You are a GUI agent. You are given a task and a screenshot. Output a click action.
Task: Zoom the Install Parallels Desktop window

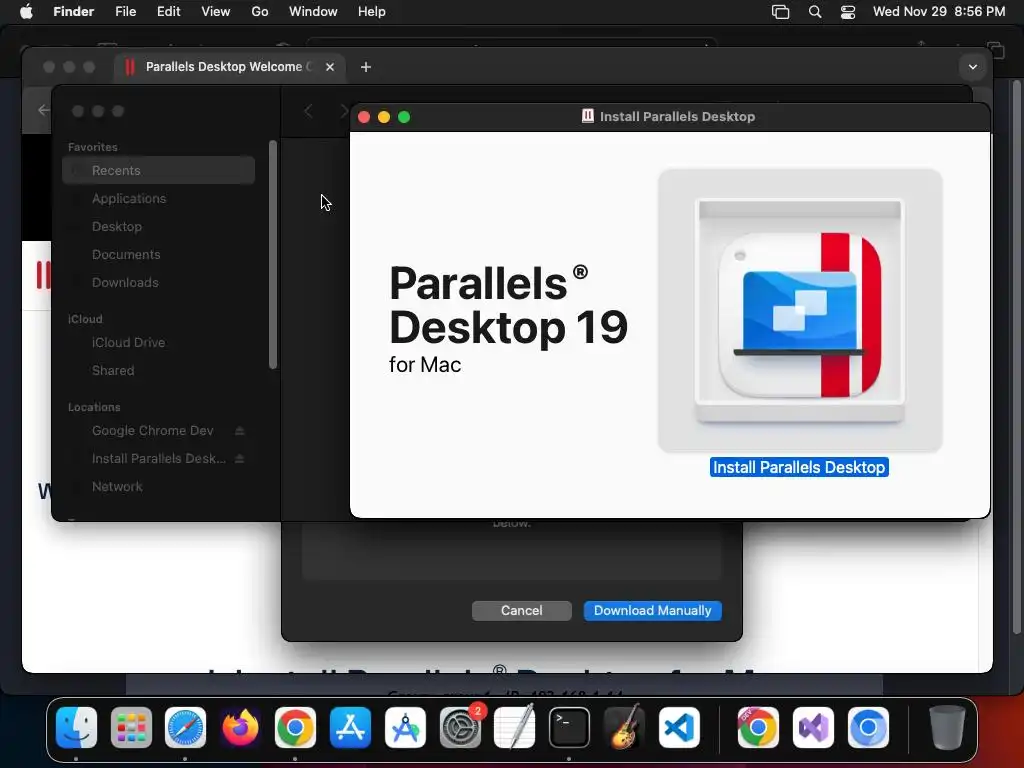click(404, 117)
